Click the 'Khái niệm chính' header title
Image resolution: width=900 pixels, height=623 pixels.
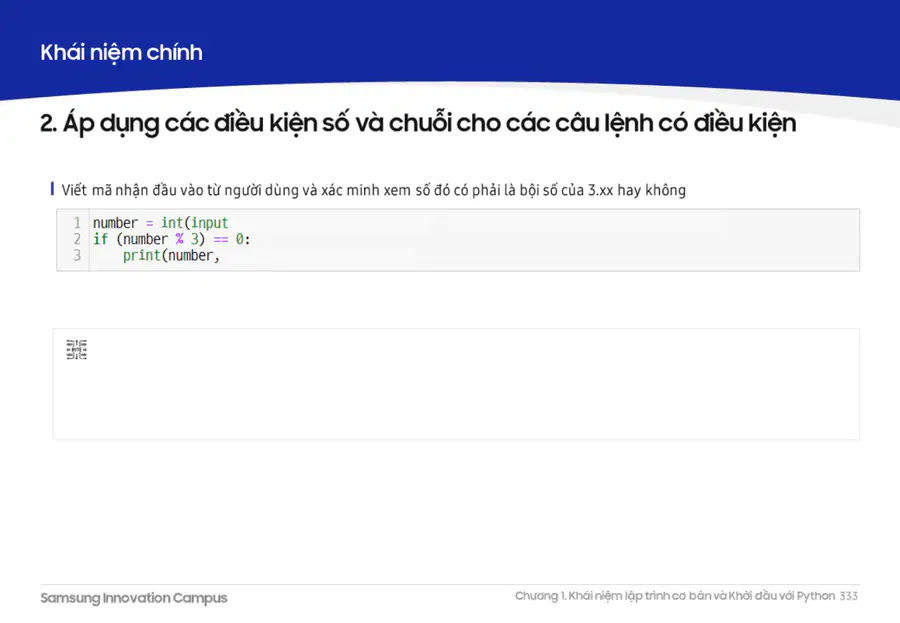[121, 53]
